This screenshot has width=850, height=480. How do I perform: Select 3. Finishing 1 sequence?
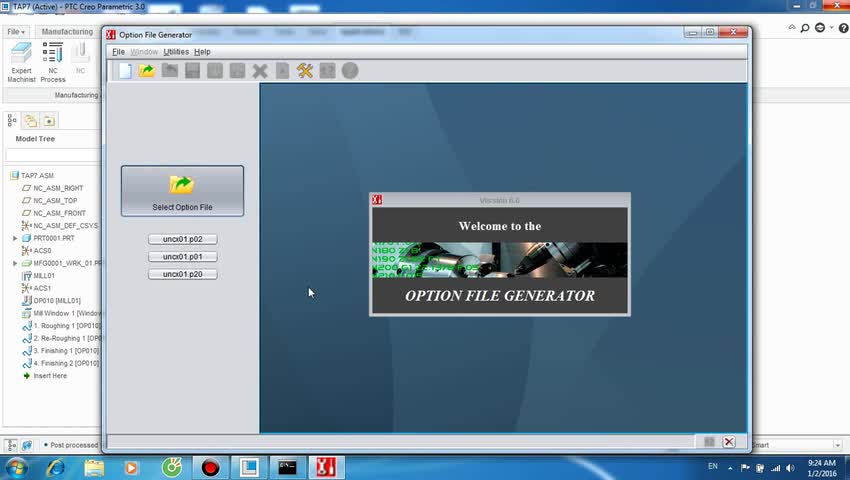point(61,350)
